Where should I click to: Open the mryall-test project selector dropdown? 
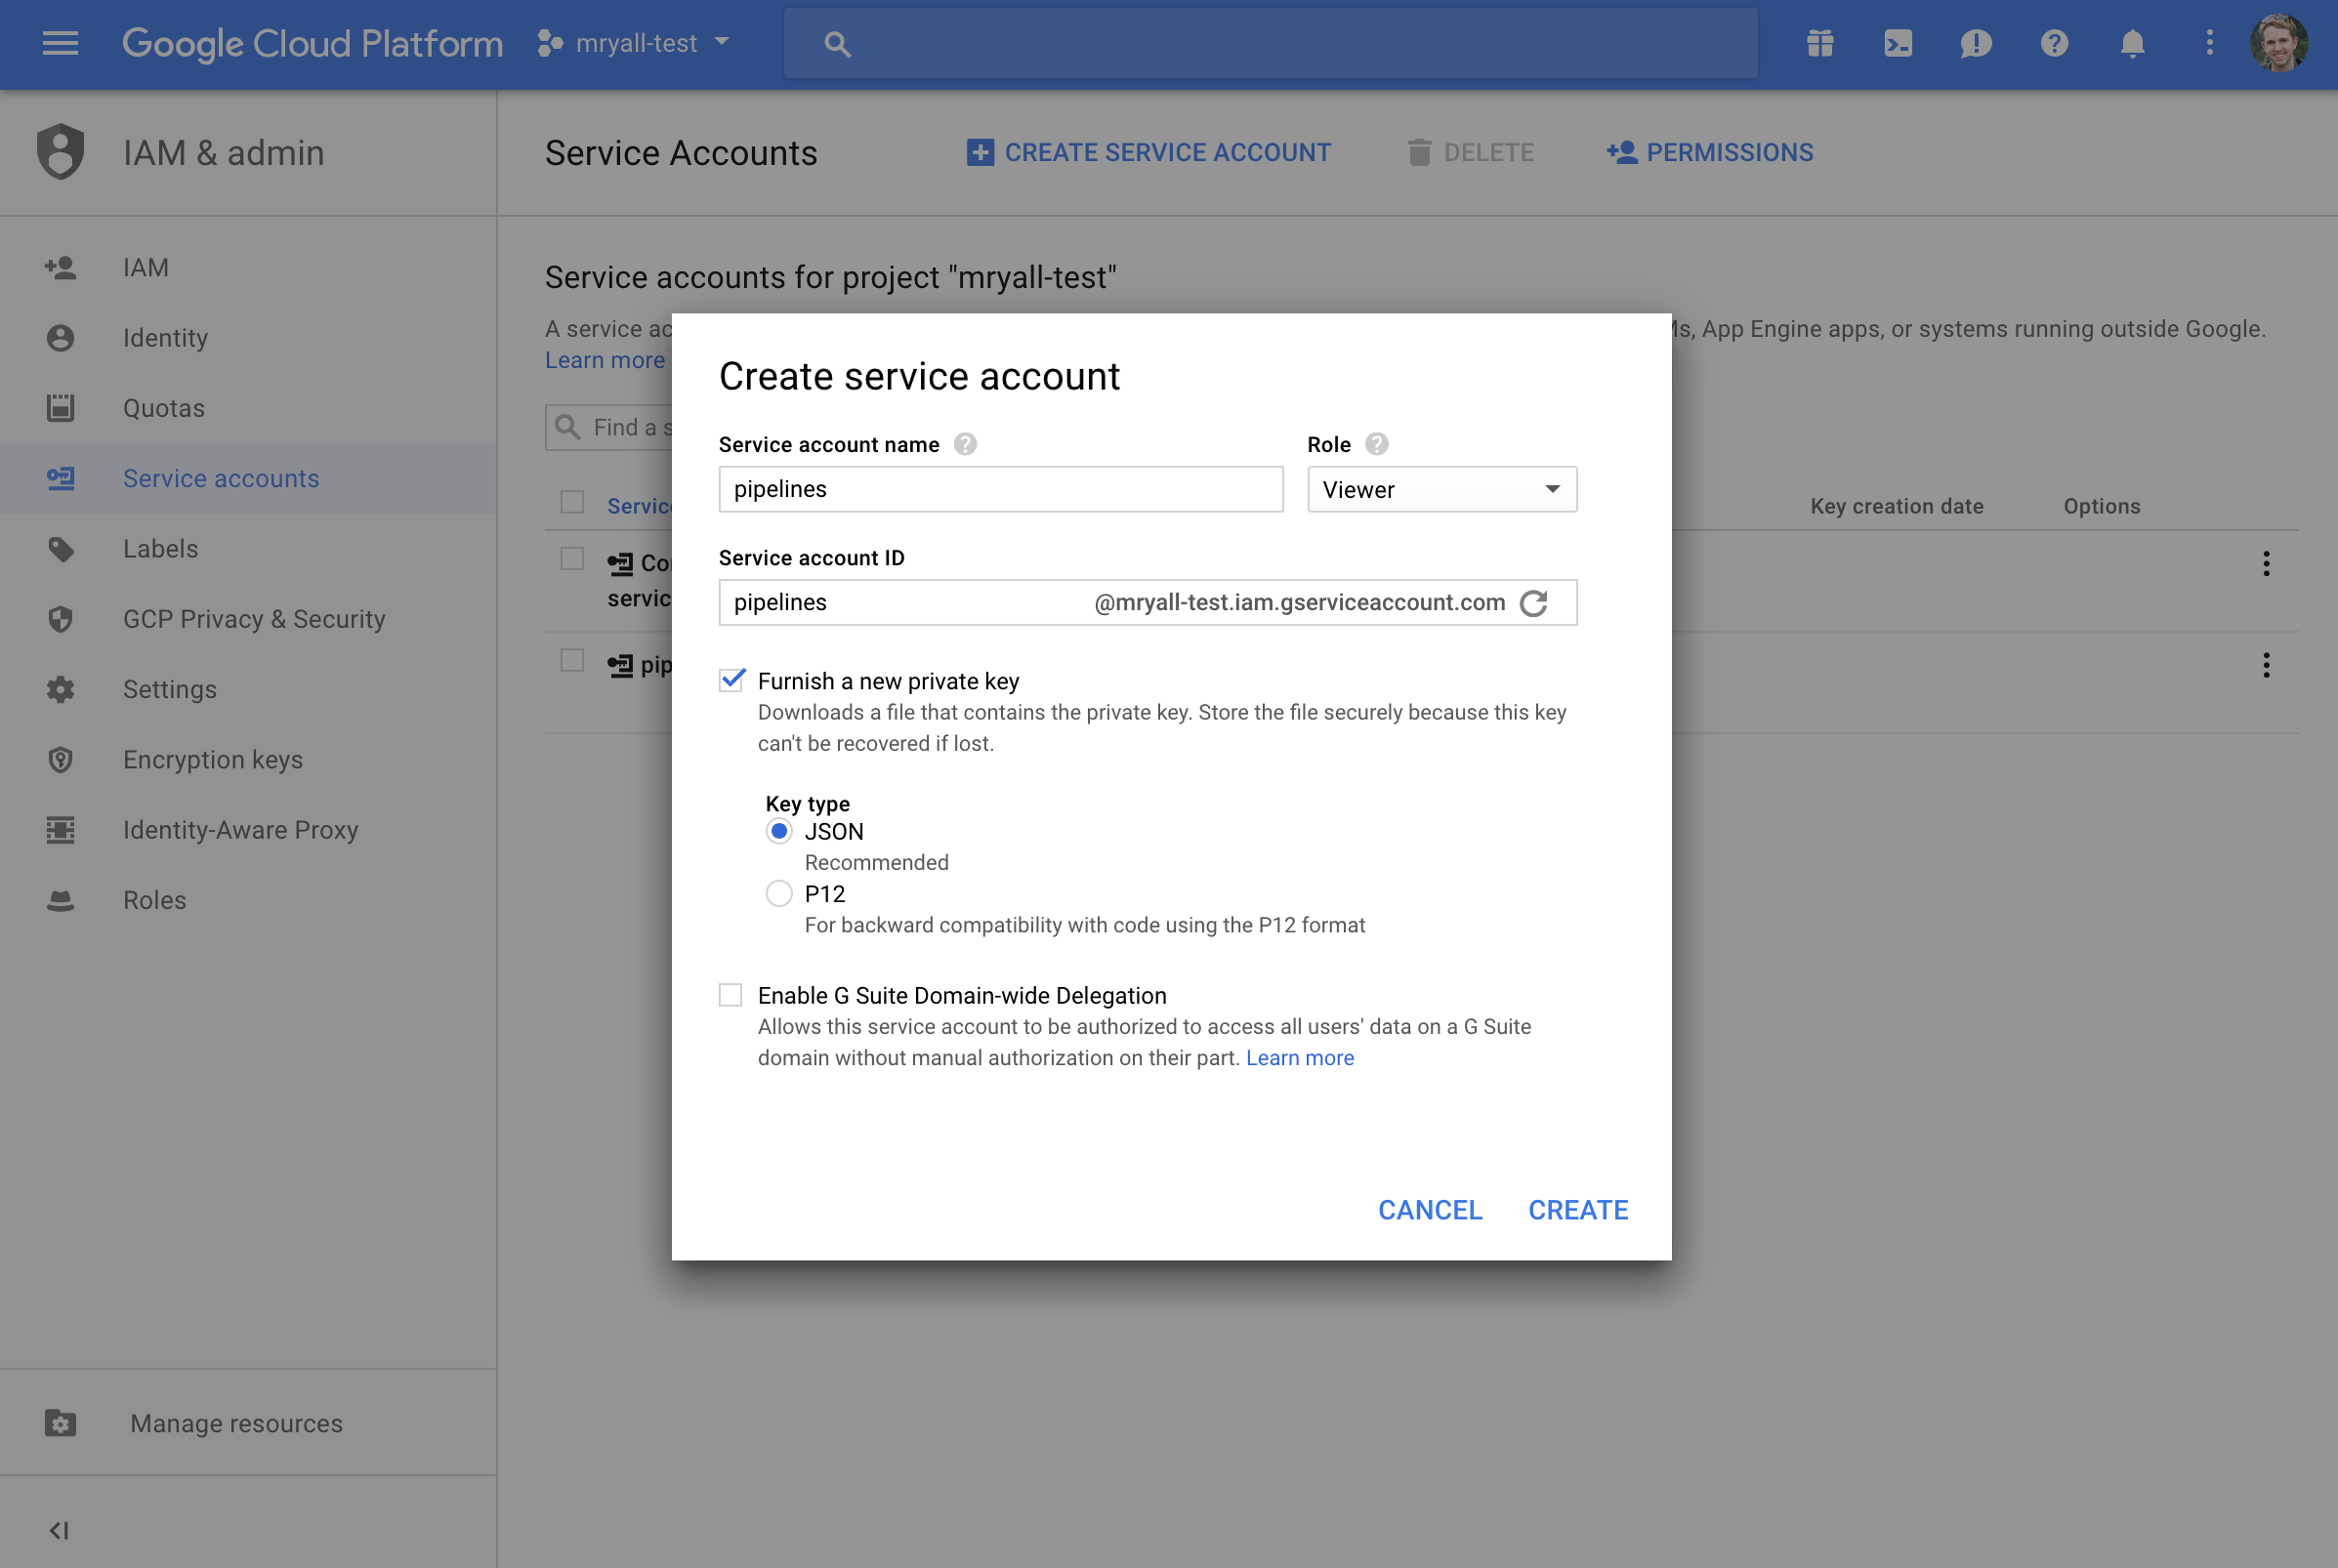click(x=634, y=43)
